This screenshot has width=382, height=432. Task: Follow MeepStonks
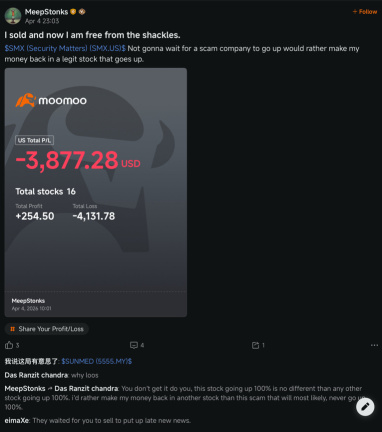(365, 12)
